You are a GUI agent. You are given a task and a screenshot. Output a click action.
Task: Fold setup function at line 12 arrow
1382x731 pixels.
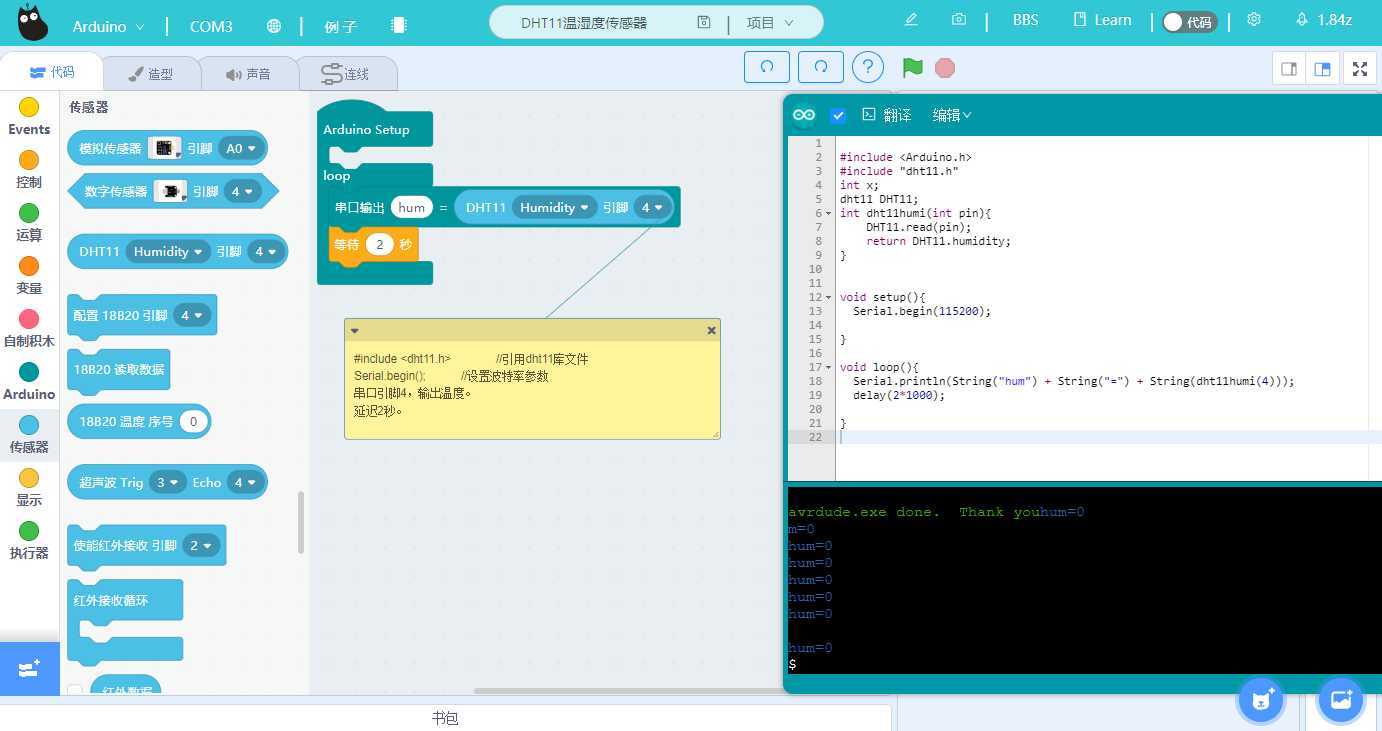point(829,298)
